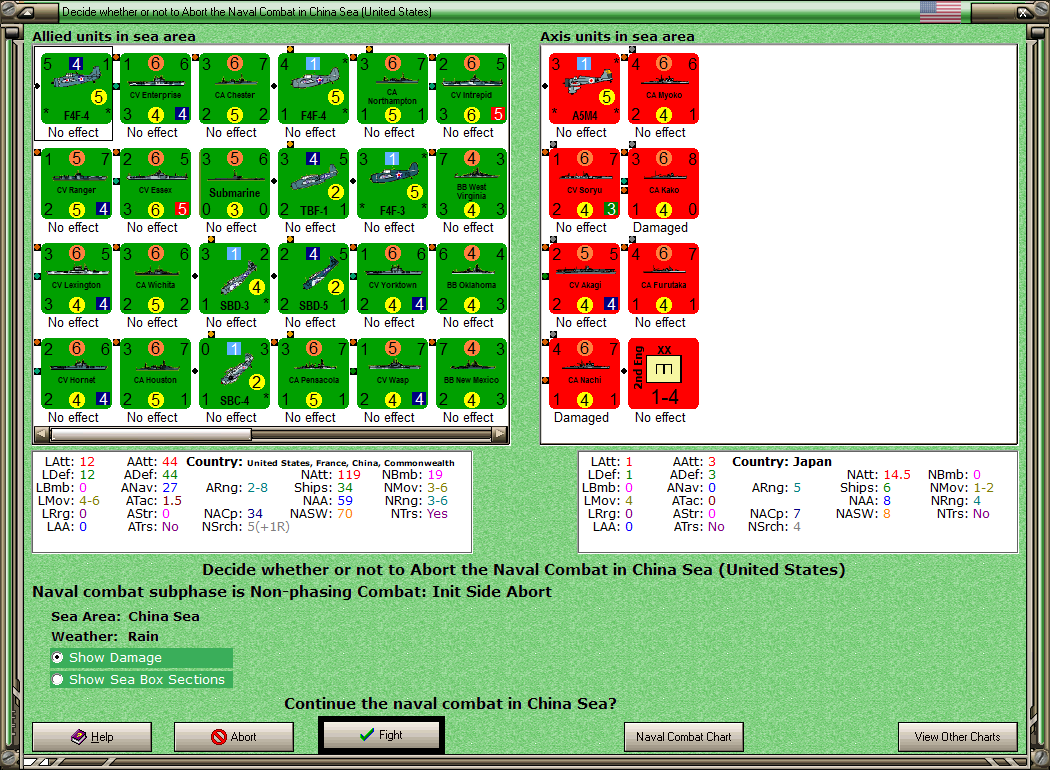Click the Allied units scrollbar right arrow
Screen dimensions: 1050x770
[x=500, y=435]
